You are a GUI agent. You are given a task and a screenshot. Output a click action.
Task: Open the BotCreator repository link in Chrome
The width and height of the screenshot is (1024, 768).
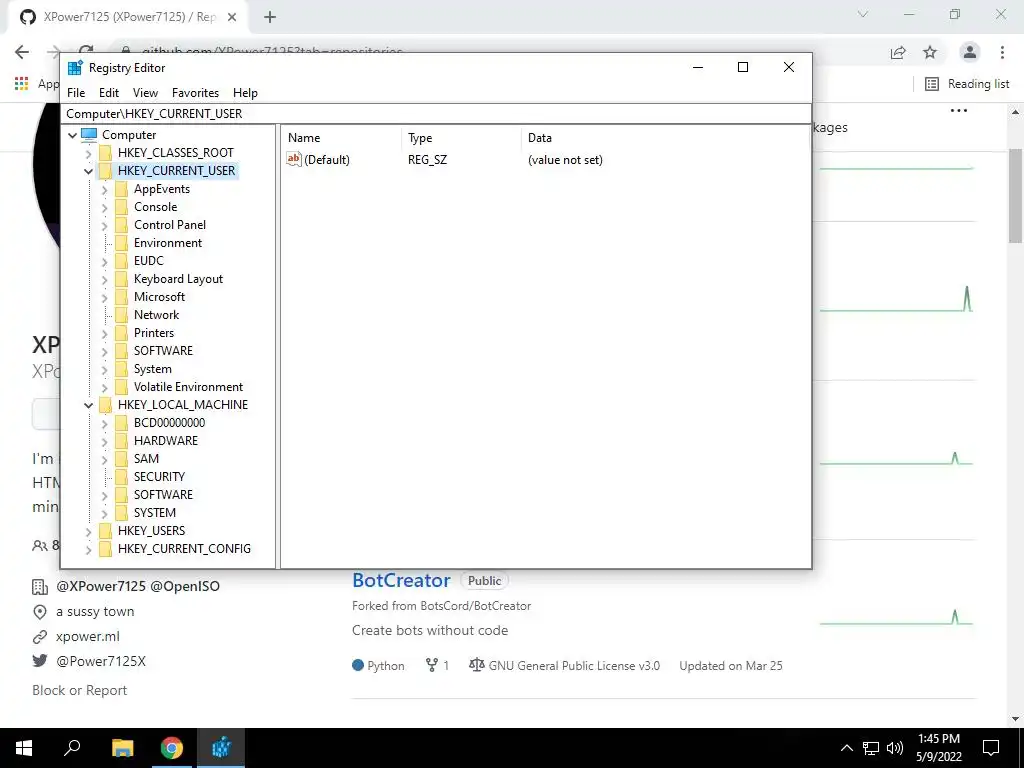(x=401, y=581)
